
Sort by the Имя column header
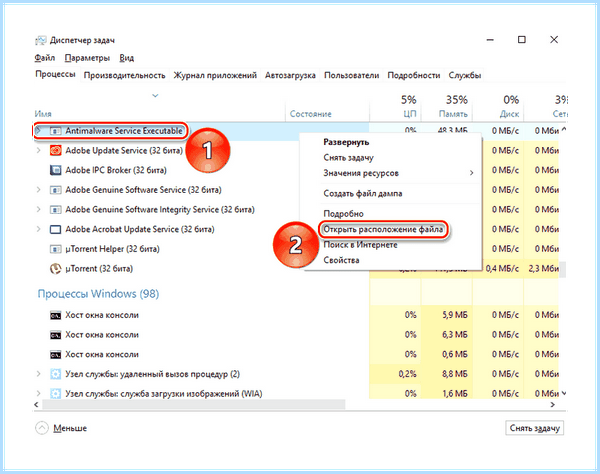tap(43, 114)
